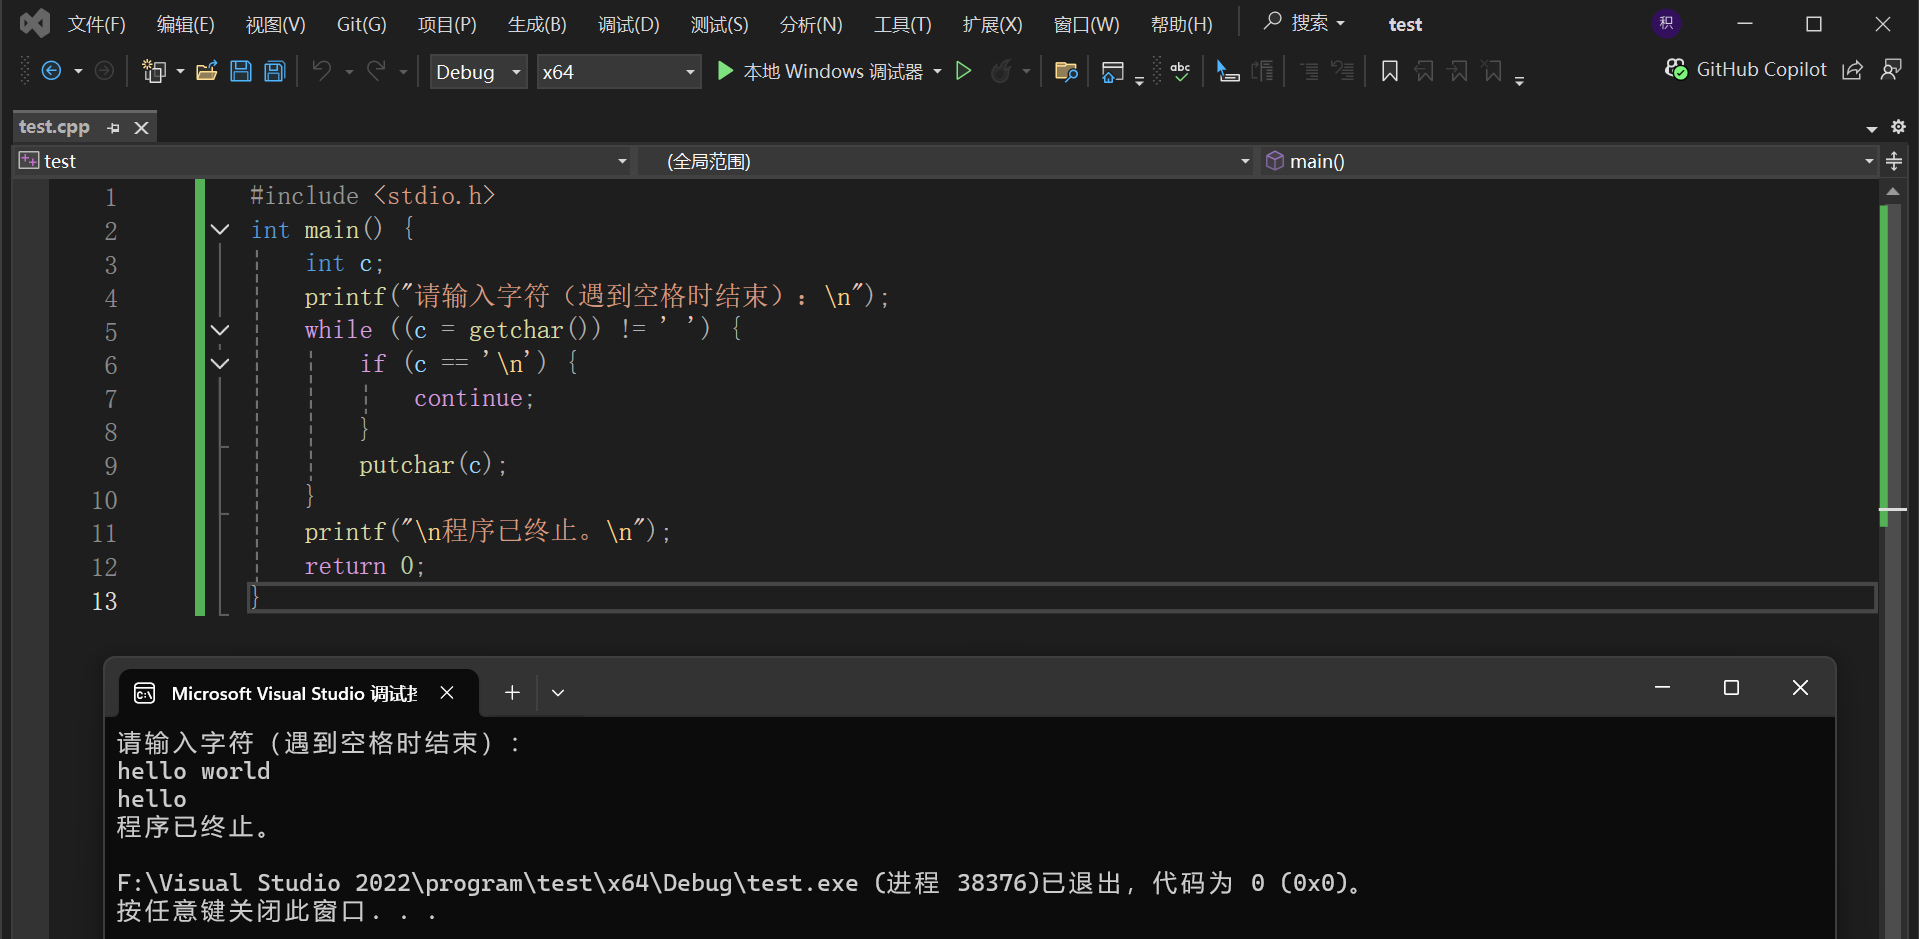1919x939 pixels.
Task: Open the 分析(N) menu
Action: pos(811,24)
